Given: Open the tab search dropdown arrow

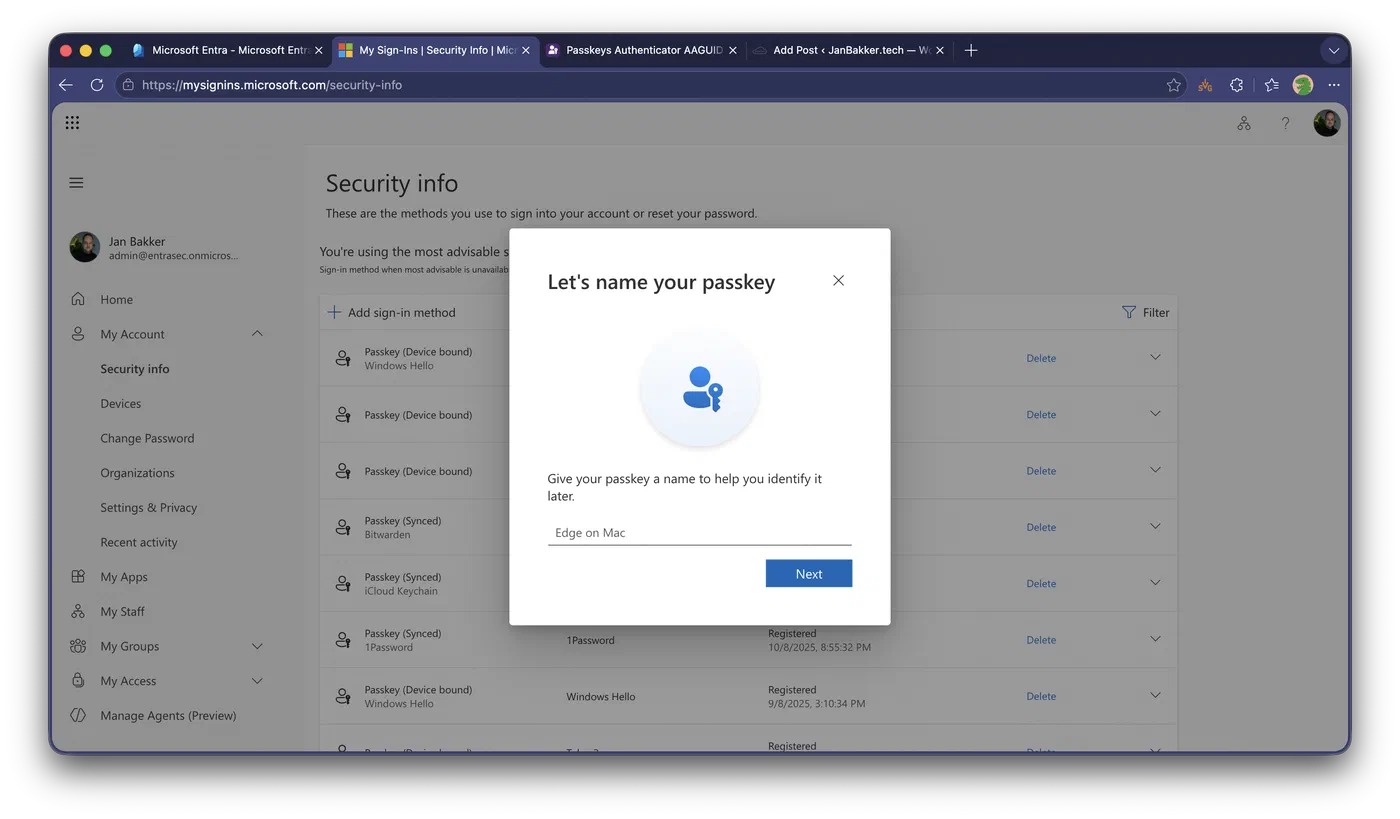Looking at the screenshot, I should (1334, 50).
